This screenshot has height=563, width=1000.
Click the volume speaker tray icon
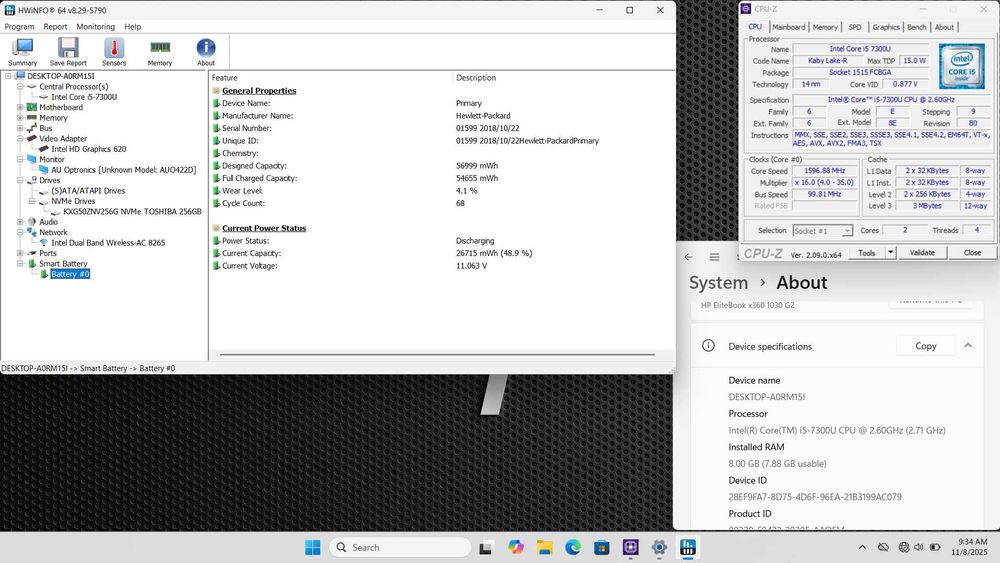tap(919, 547)
